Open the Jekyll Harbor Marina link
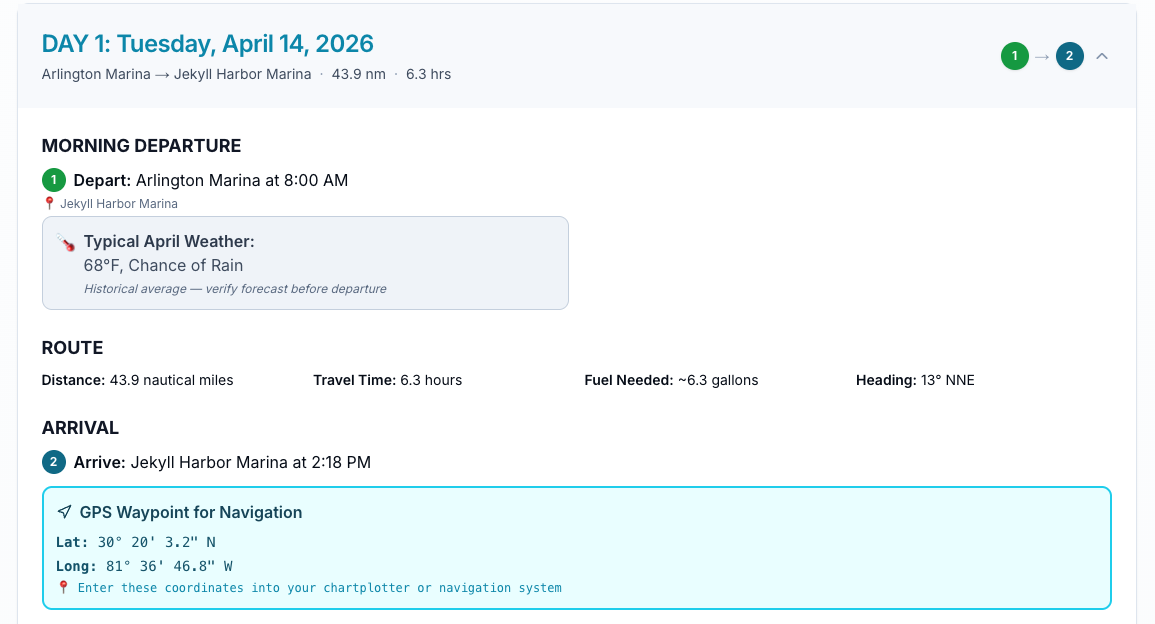Screen dimensions: 1155x624 (x=117, y=203)
